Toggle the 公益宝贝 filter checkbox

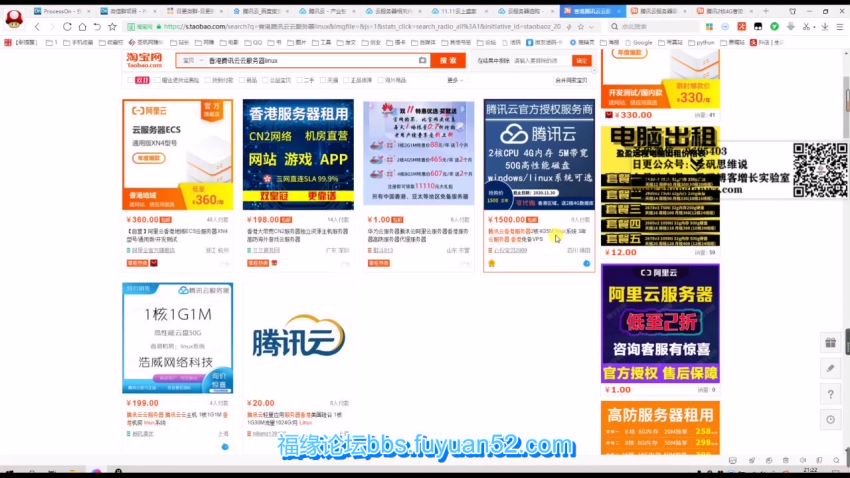point(265,80)
